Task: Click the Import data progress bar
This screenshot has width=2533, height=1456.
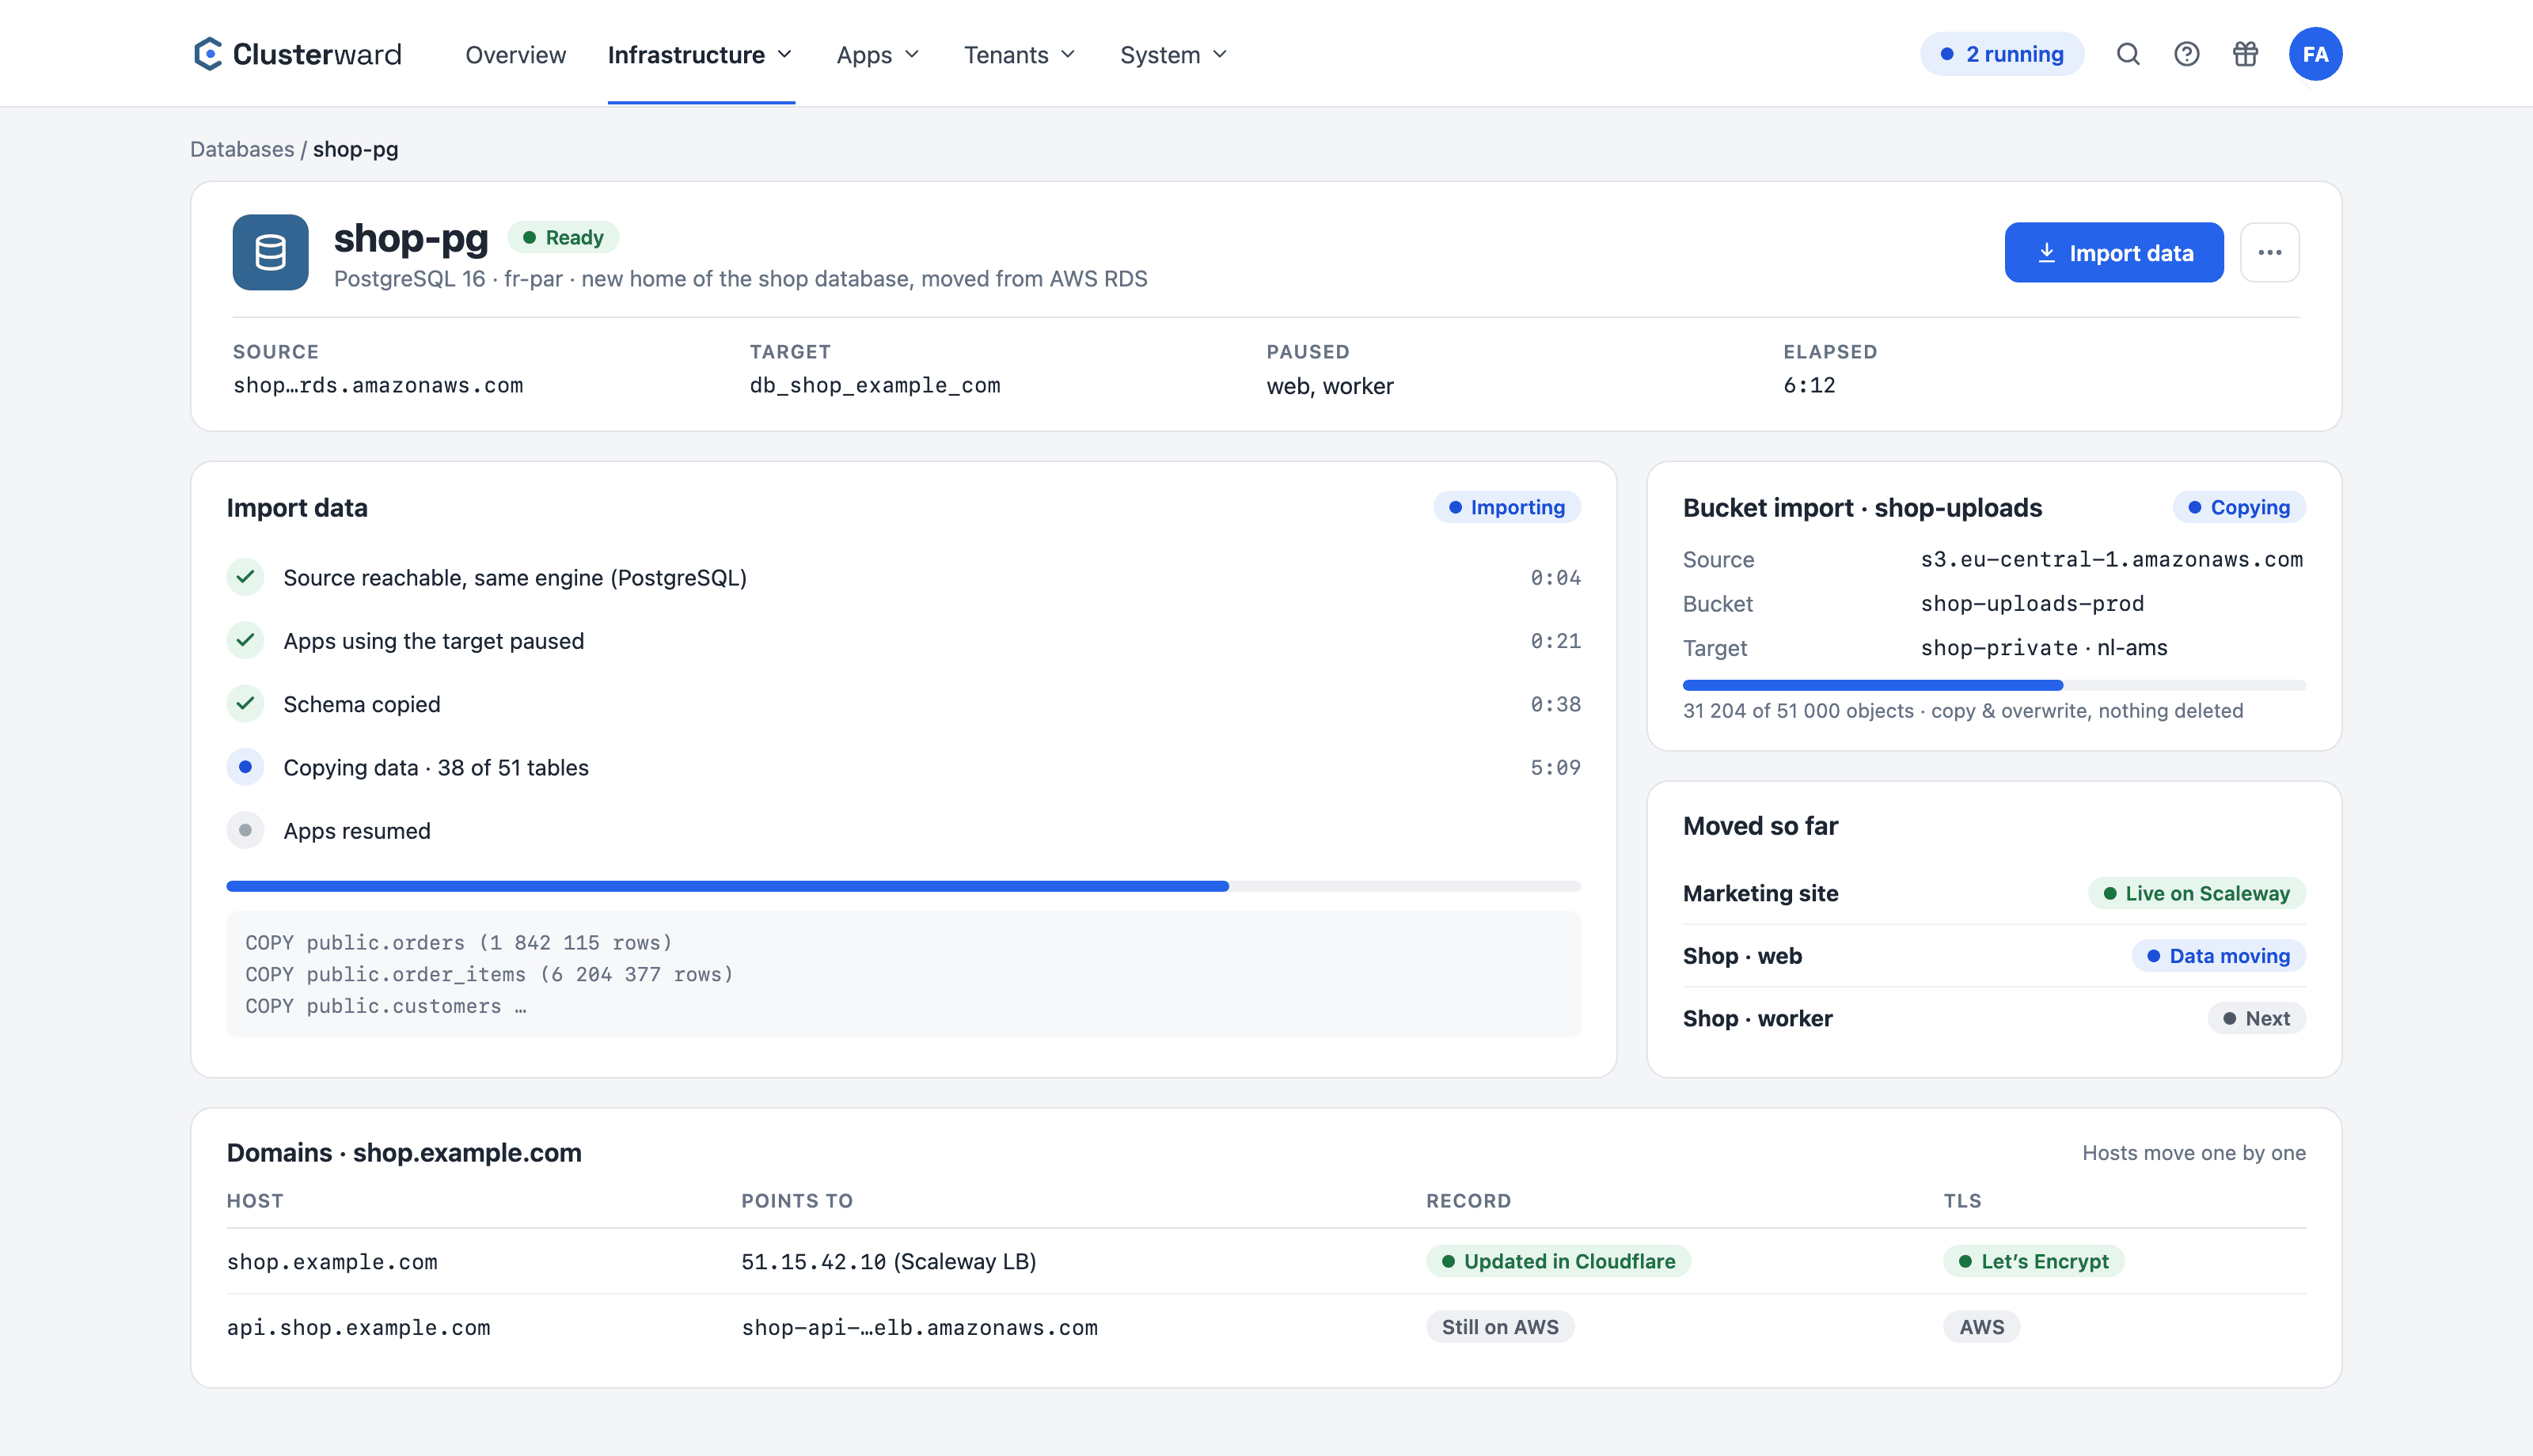Action: coord(903,886)
